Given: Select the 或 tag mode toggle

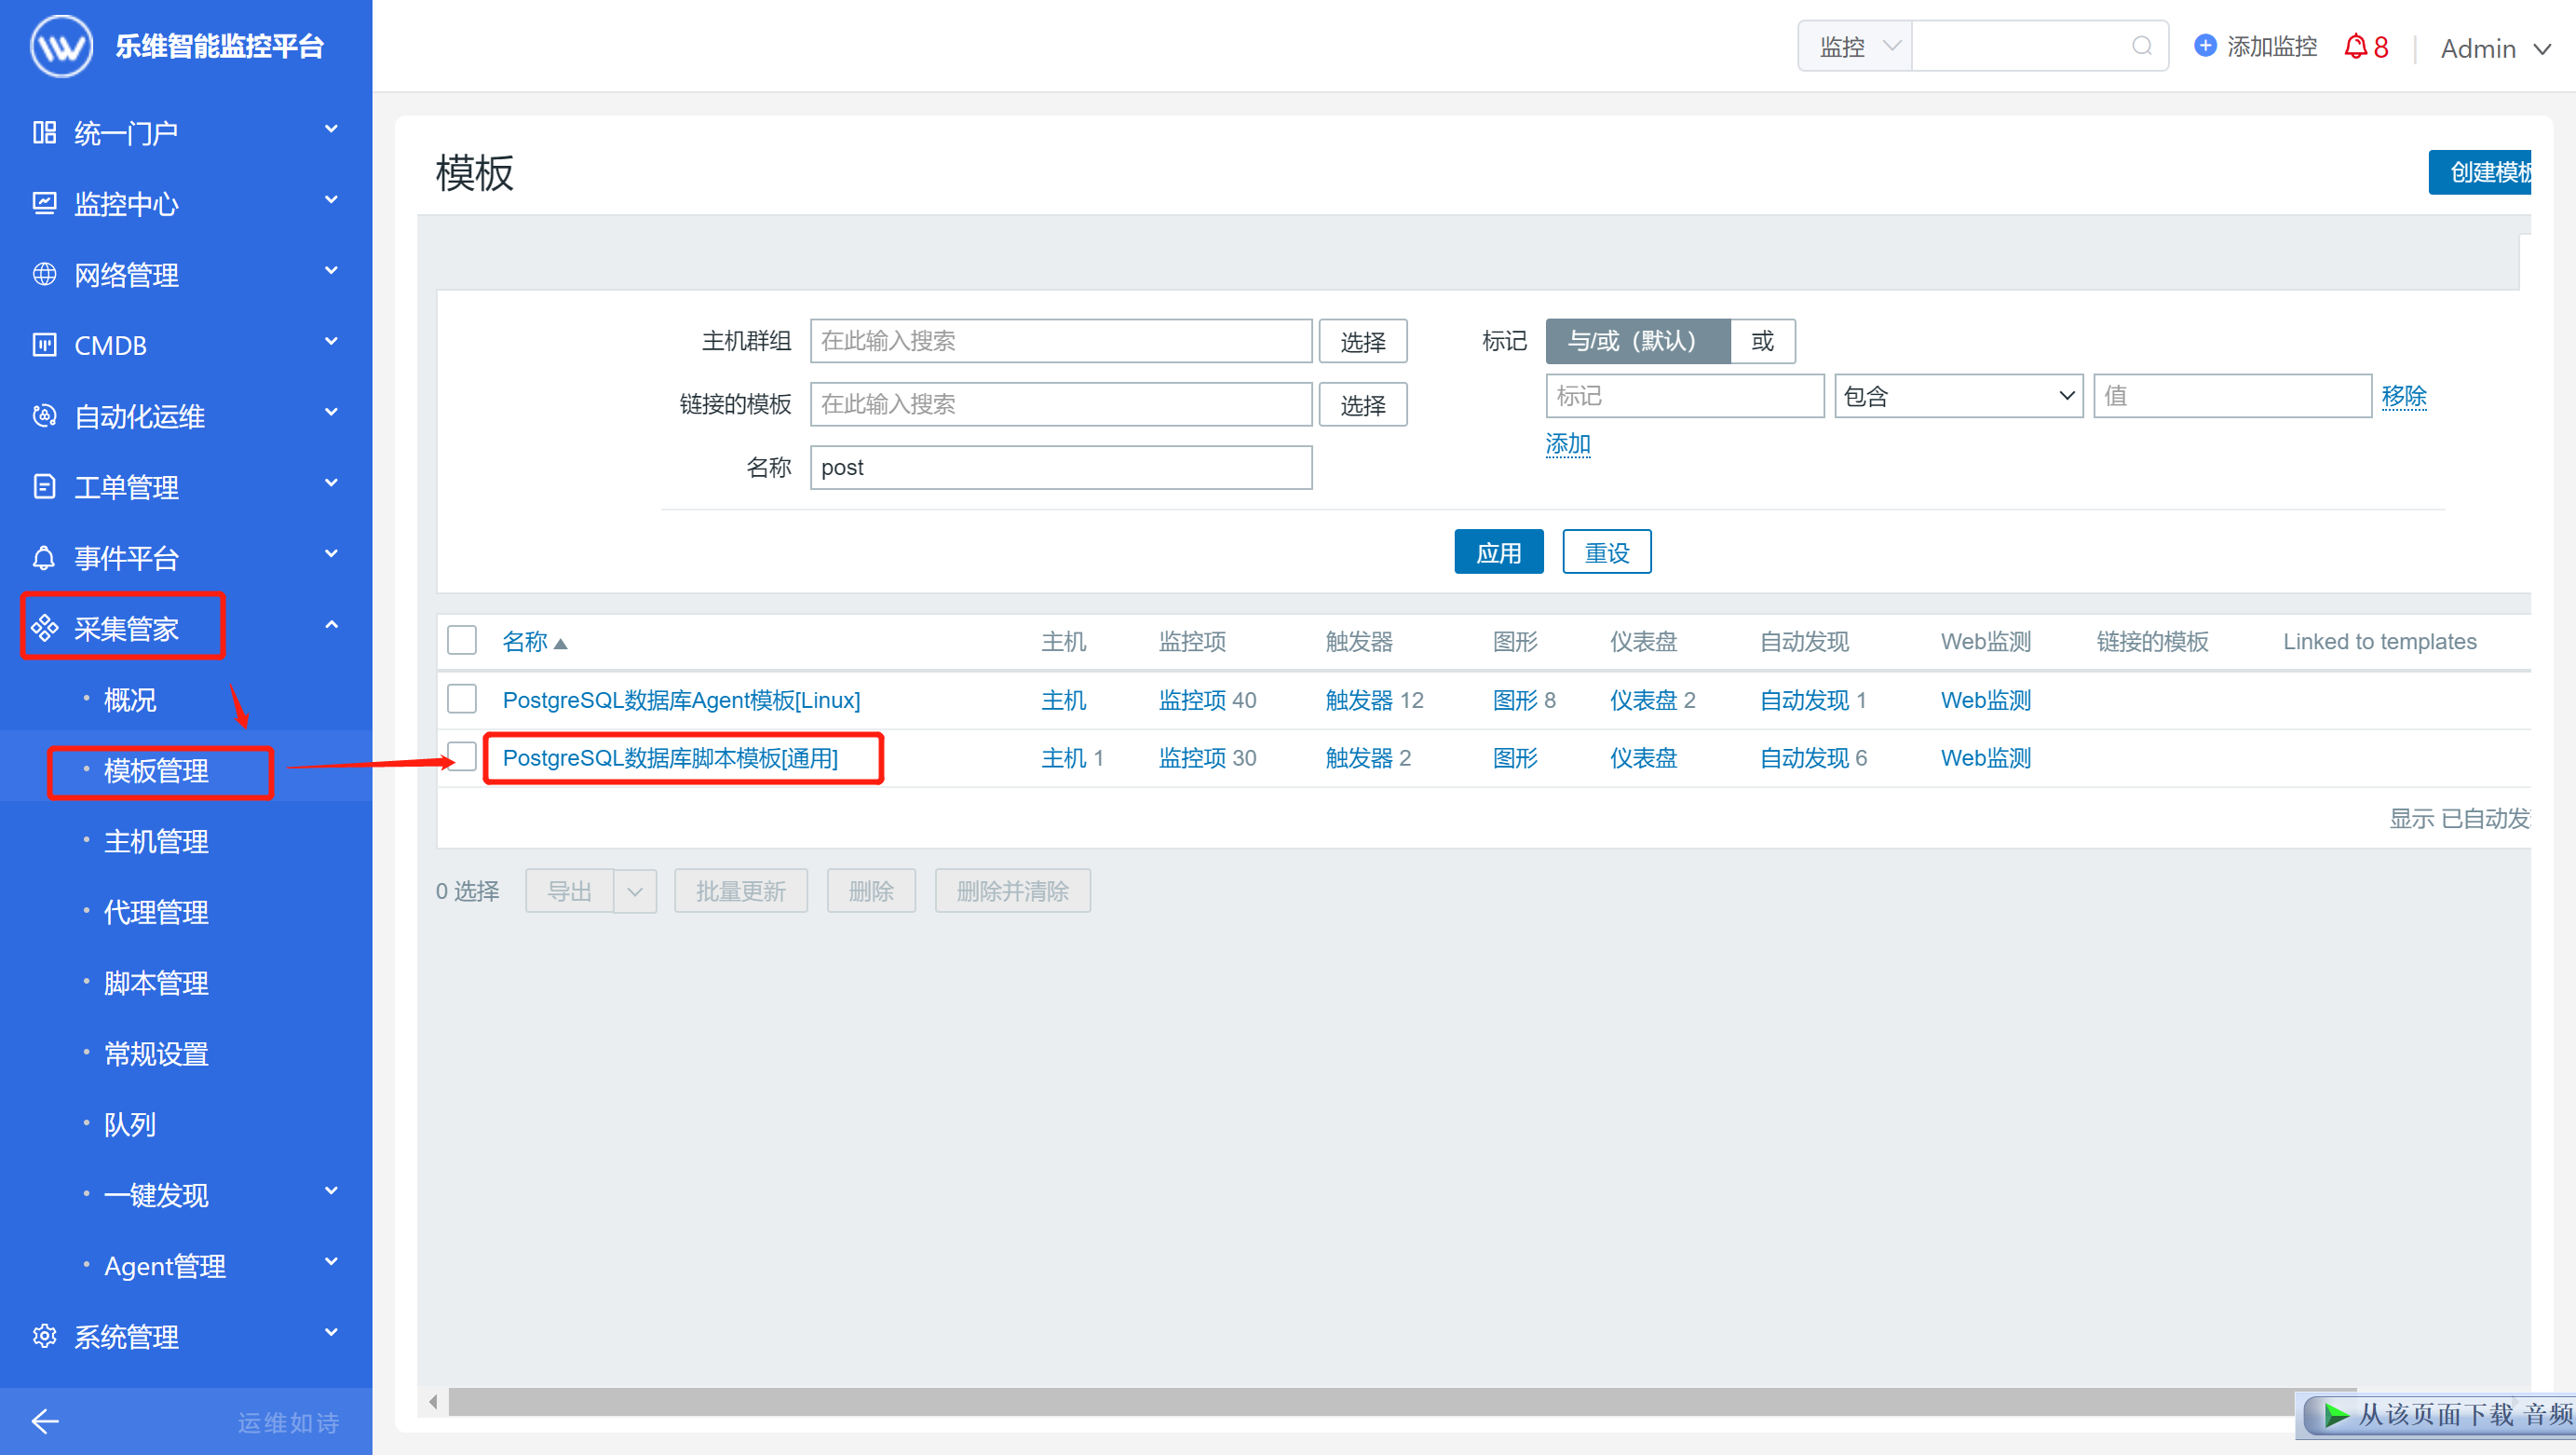Looking at the screenshot, I should (1762, 341).
